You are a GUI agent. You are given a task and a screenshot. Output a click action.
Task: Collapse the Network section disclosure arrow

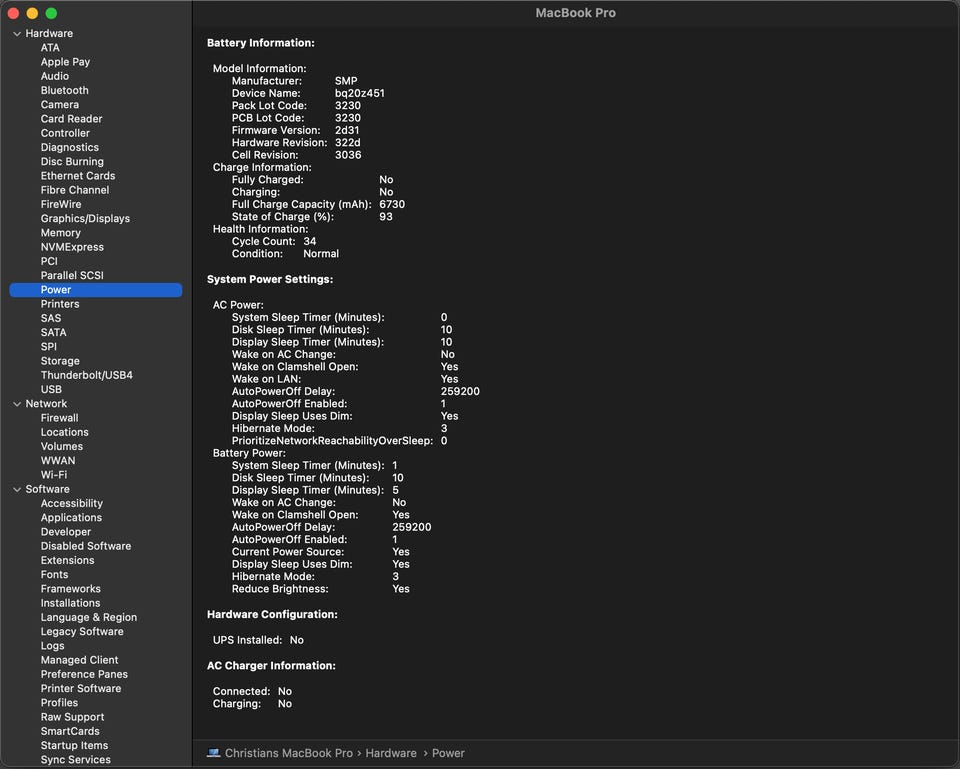pyautogui.click(x=16, y=404)
